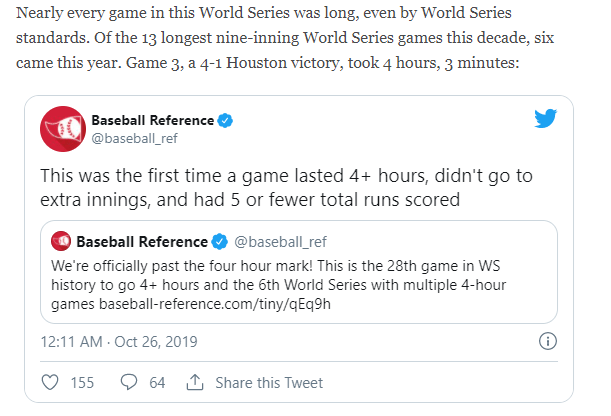Click the 155 likes count
Screen dimensions: 611x416
[x=82, y=382]
